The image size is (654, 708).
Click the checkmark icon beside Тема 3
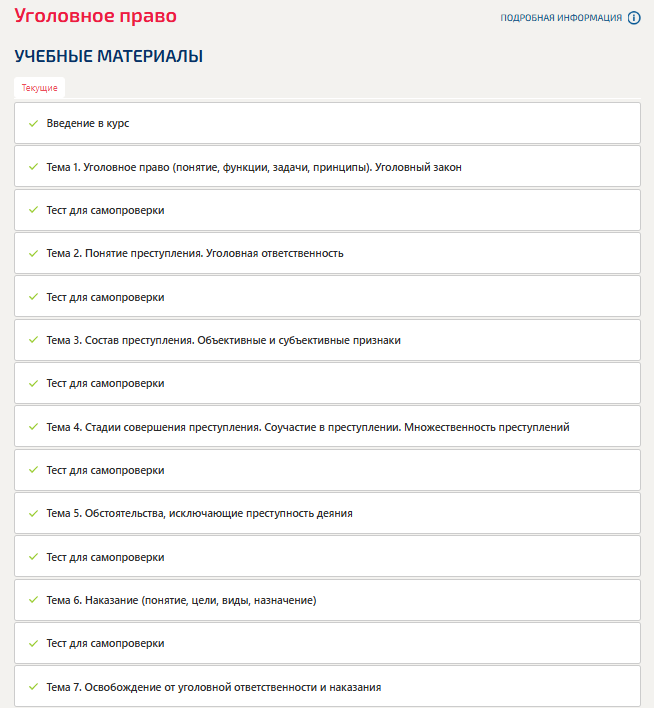tap(33, 340)
